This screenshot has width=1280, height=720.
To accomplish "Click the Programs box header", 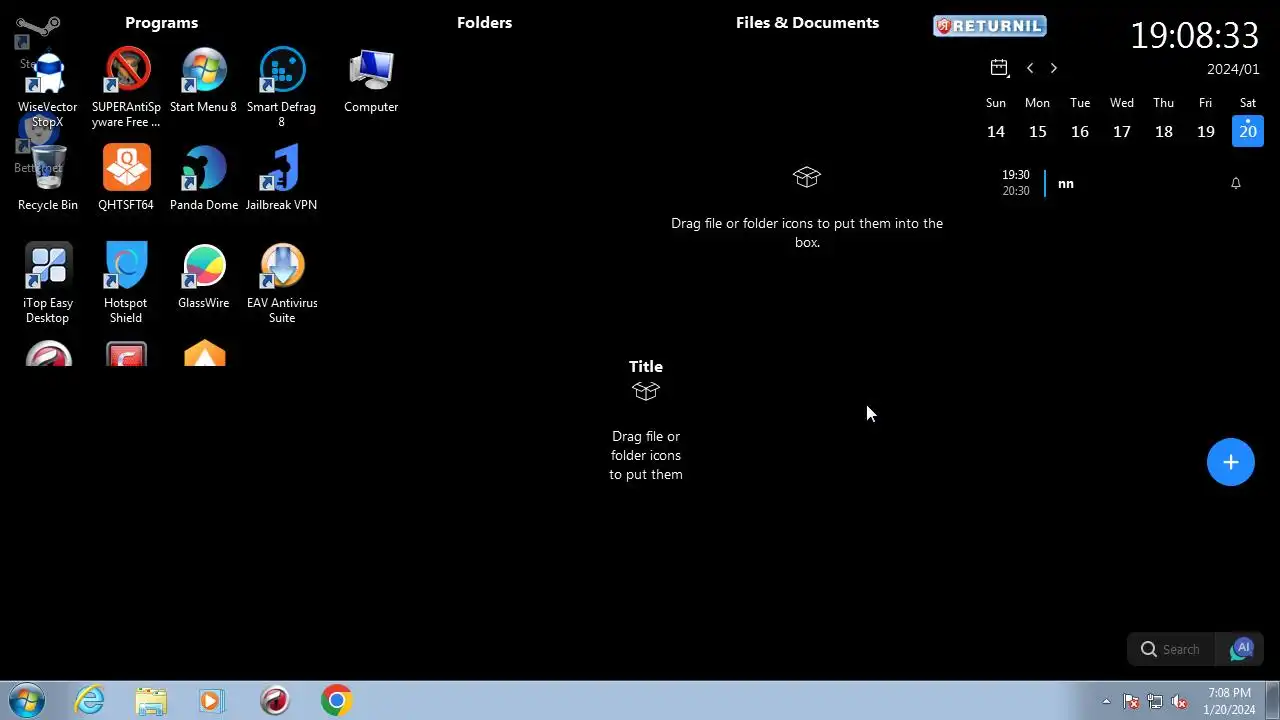I will click(x=162, y=23).
